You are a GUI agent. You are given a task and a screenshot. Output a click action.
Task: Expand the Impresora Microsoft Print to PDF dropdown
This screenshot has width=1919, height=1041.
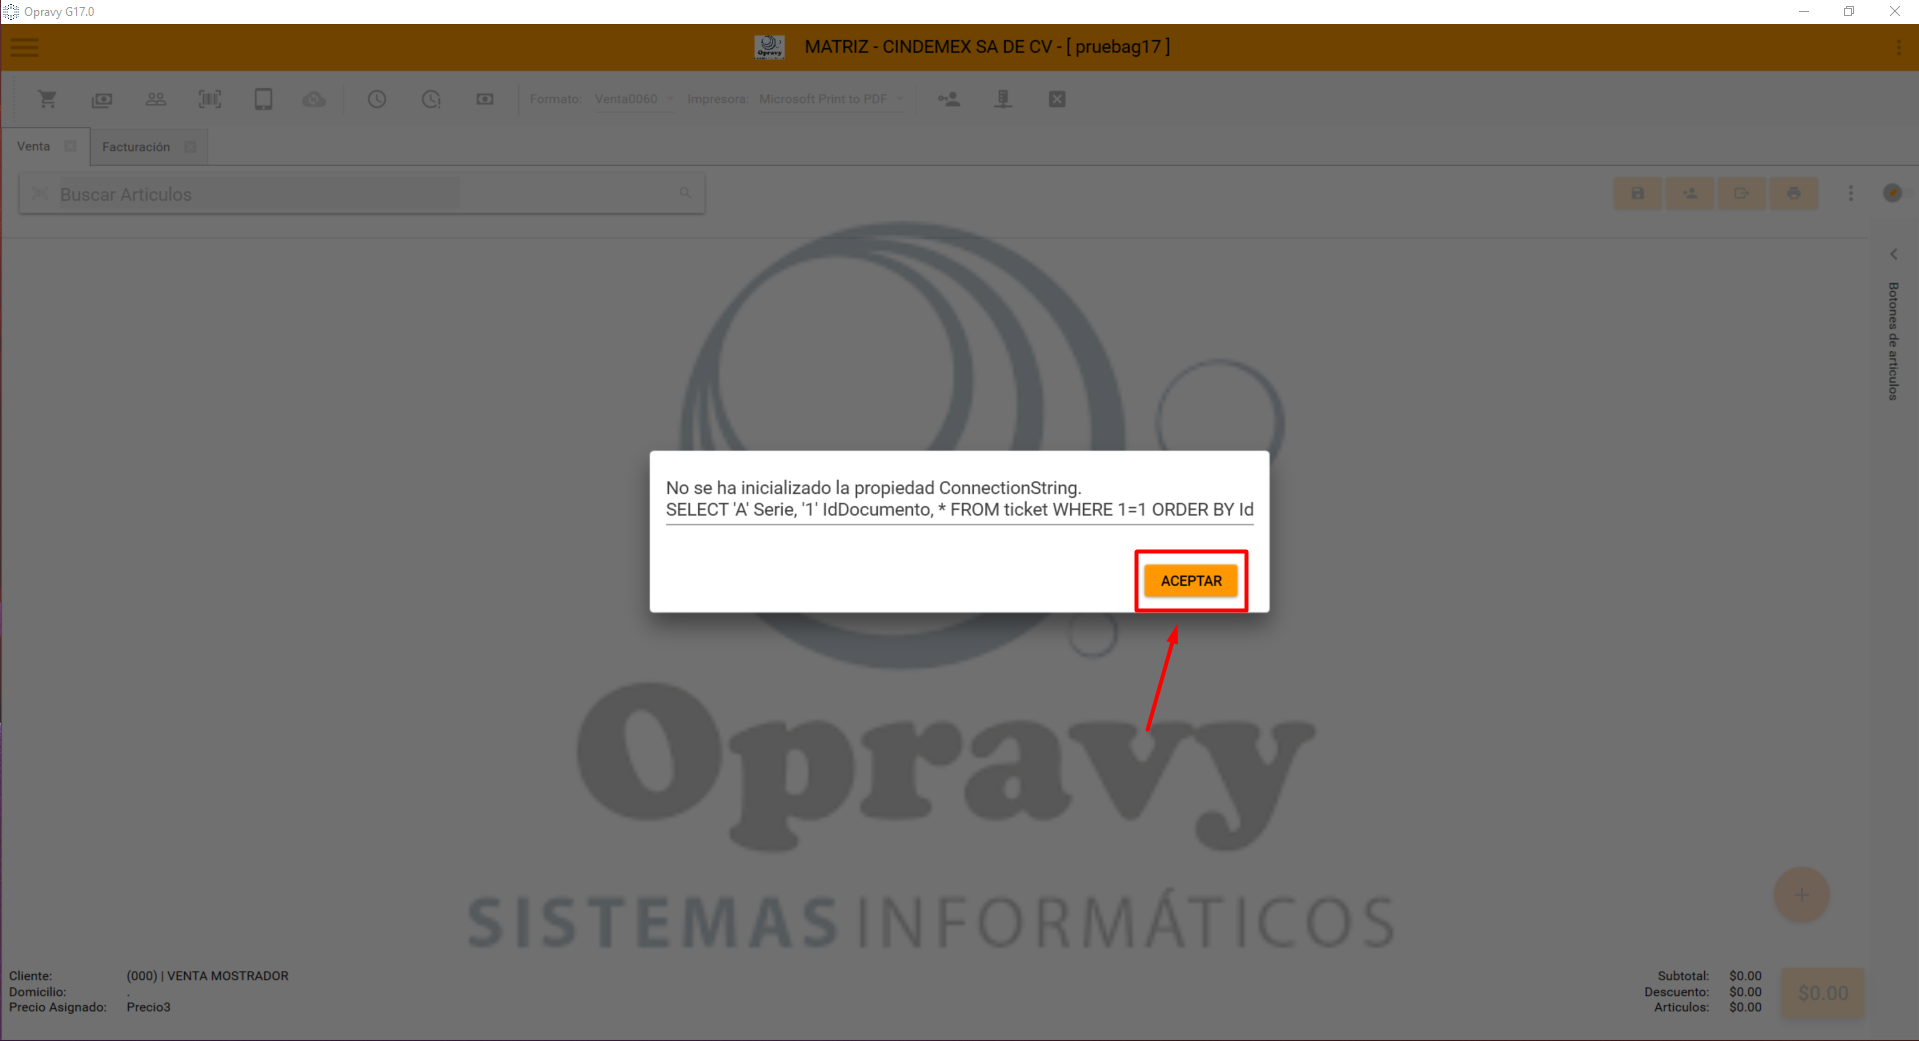pos(832,99)
